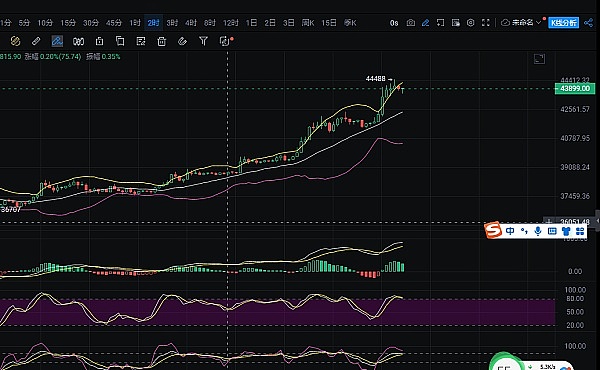Open the drawing filter funnel icon
The image size is (600, 370).
(204, 41)
